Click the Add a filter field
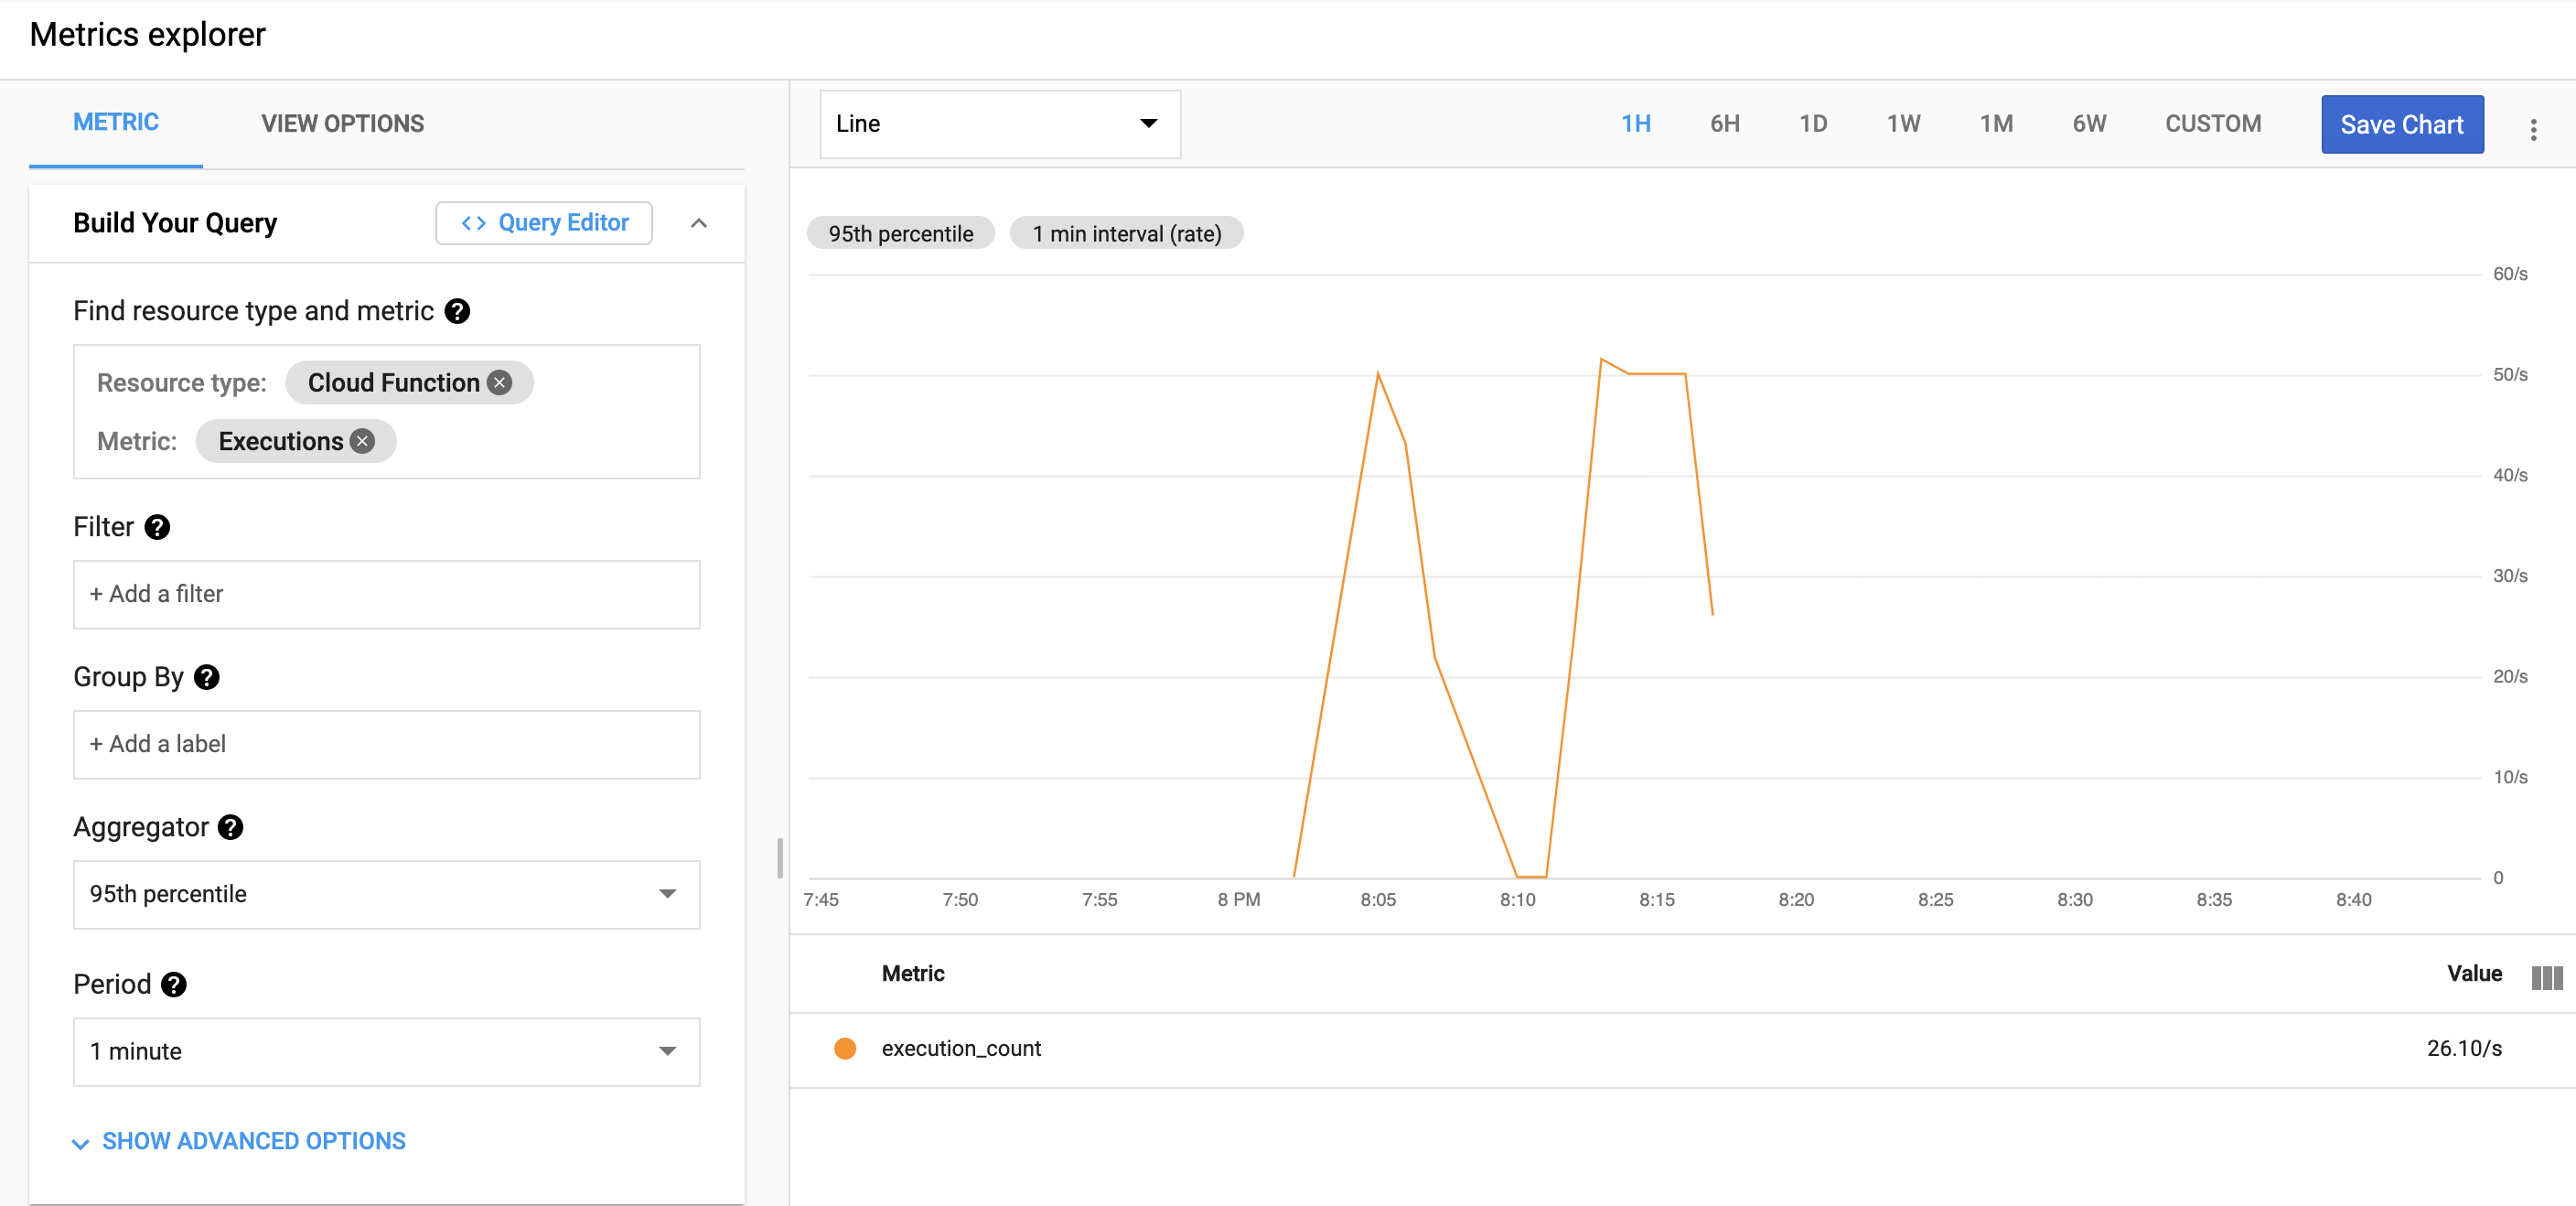 (x=386, y=594)
